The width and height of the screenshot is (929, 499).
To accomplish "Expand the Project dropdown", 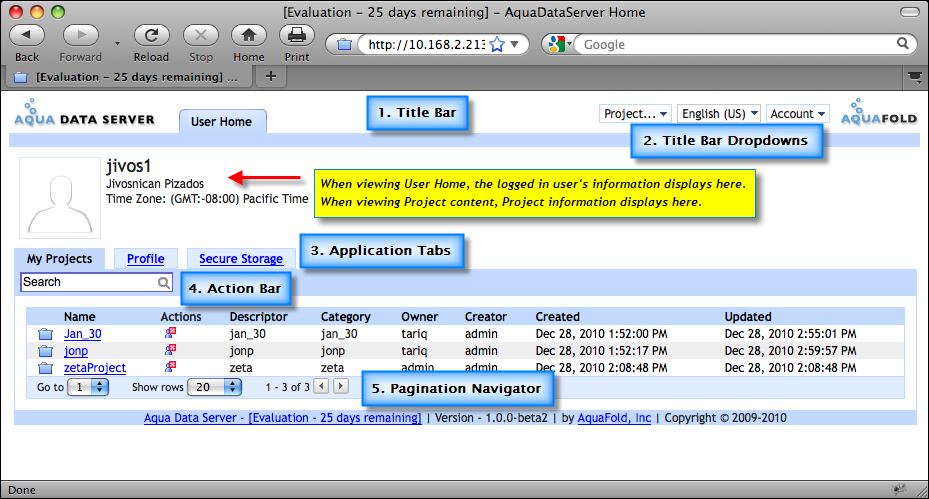I will click(x=636, y=114).
